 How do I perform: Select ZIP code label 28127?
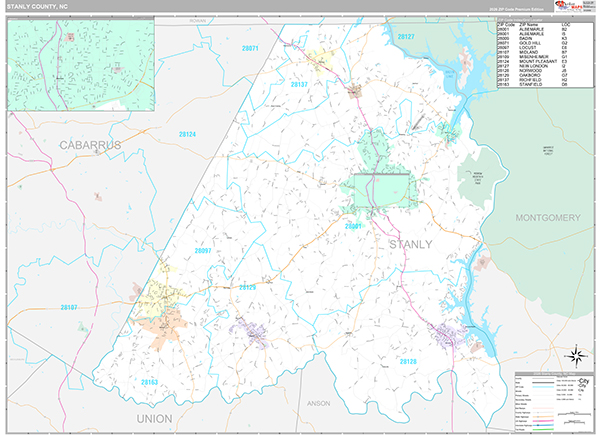(406, 37)
